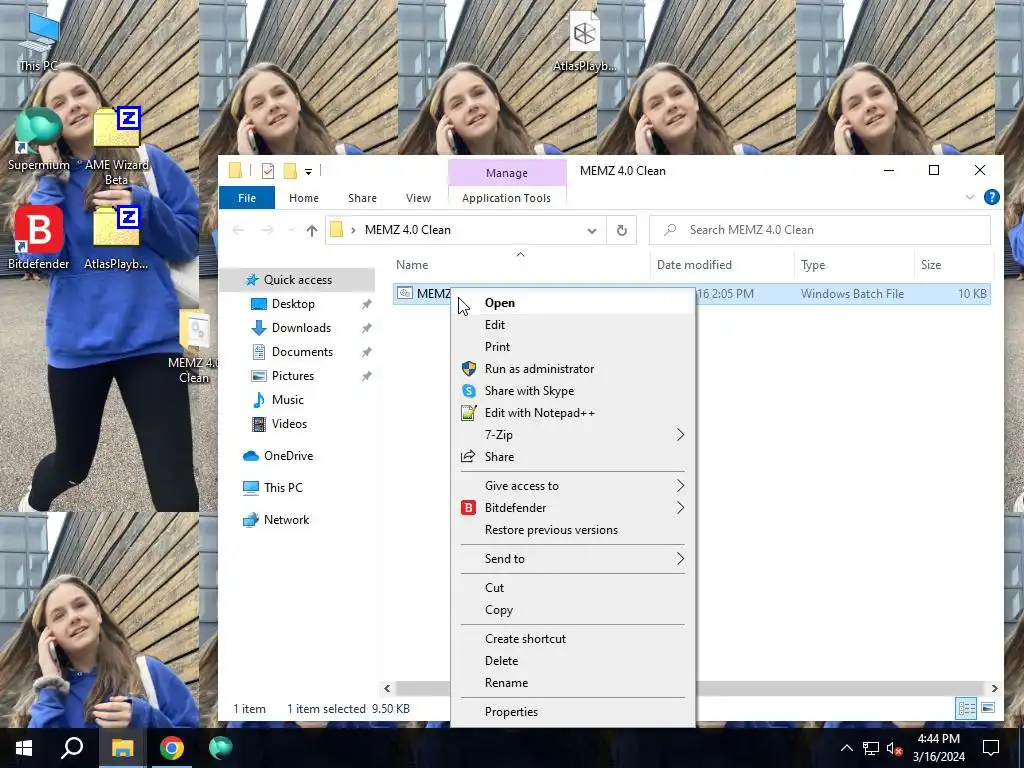The width and height of the screenshot is (1024, 768).
Task: Open OneDrive in the navigation pane
Action: pos(288,456)
